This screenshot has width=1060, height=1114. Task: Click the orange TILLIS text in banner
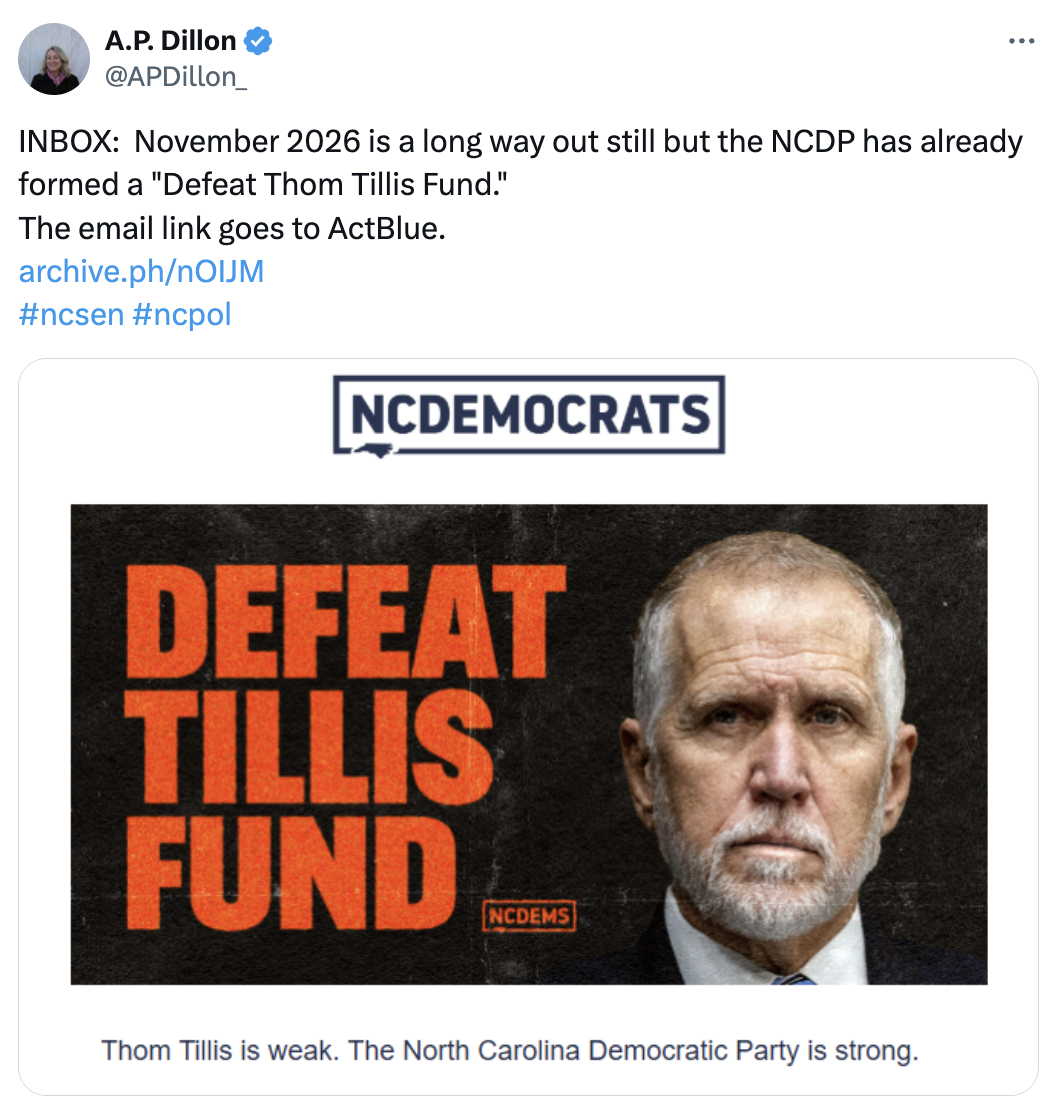point(310,747)
